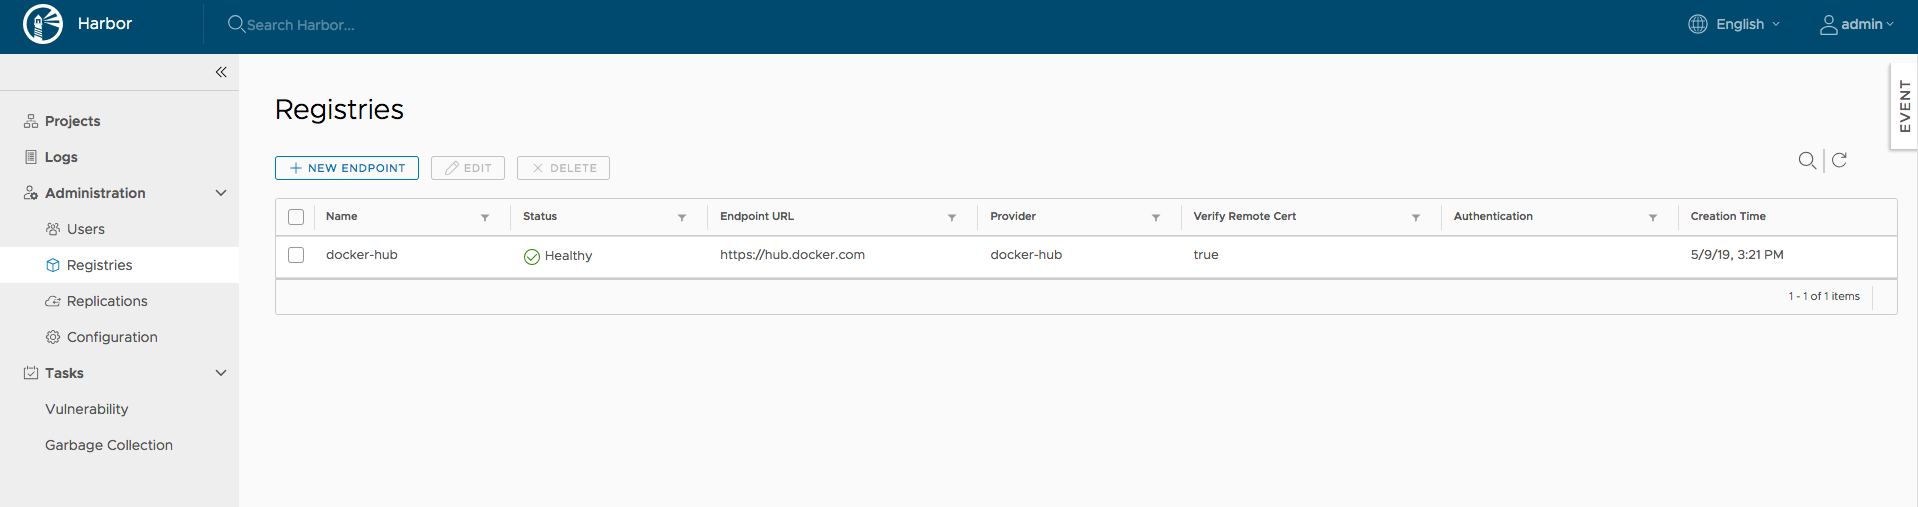Select all registries with header checkbox
Screen dimensions: 1918x507
pos(296,217)
